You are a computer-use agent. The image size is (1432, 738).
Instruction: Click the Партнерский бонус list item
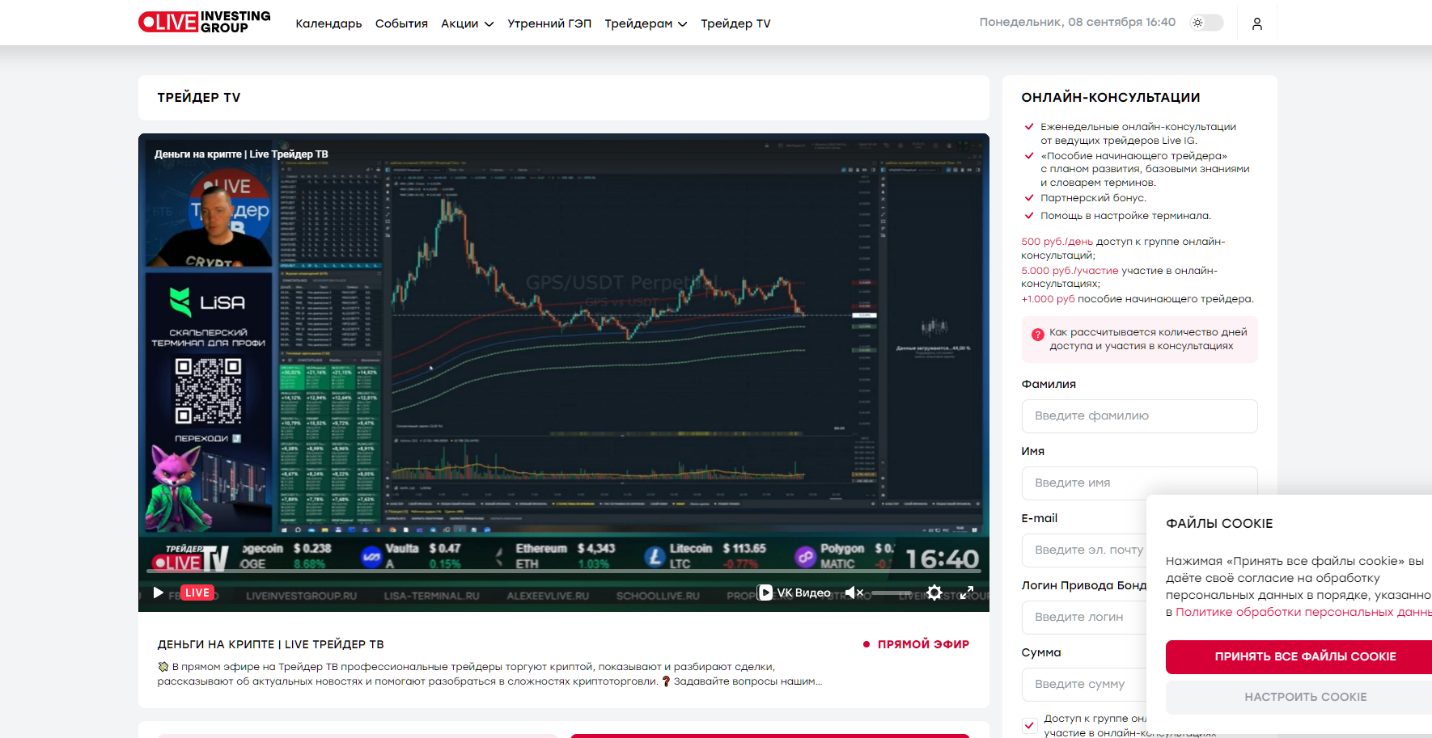[x=1093, y=198]
